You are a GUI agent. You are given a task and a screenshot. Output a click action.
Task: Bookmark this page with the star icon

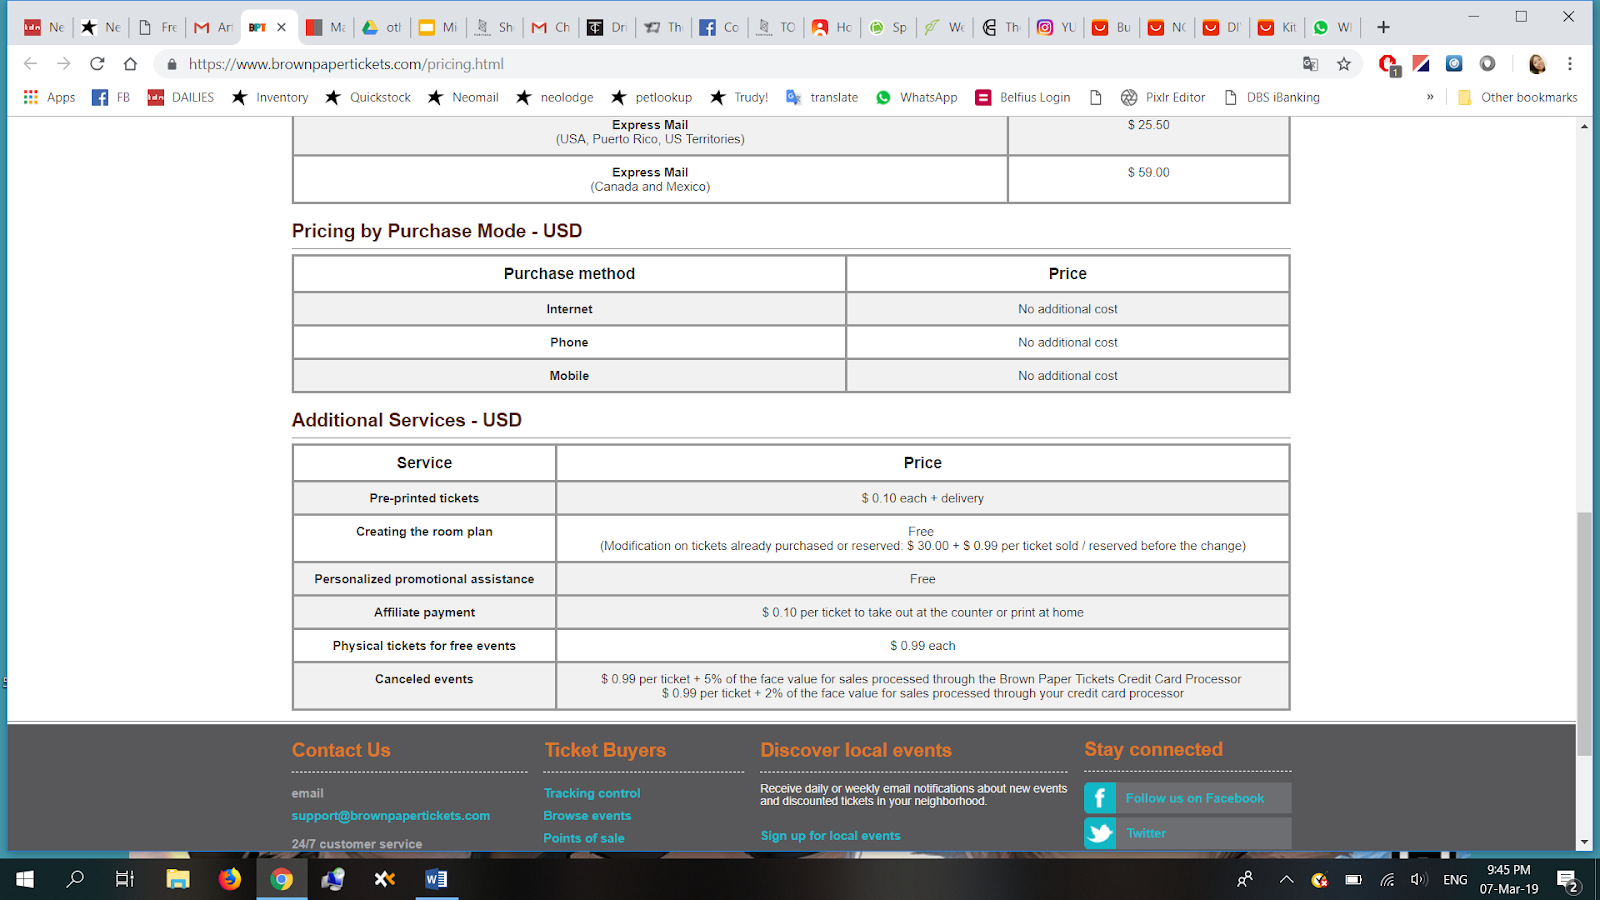(x=1344, y=64)
